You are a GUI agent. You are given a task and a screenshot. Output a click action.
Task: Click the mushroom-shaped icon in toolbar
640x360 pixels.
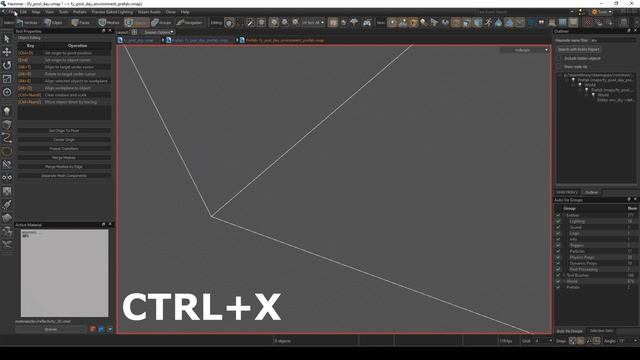[x=354, y=22]
